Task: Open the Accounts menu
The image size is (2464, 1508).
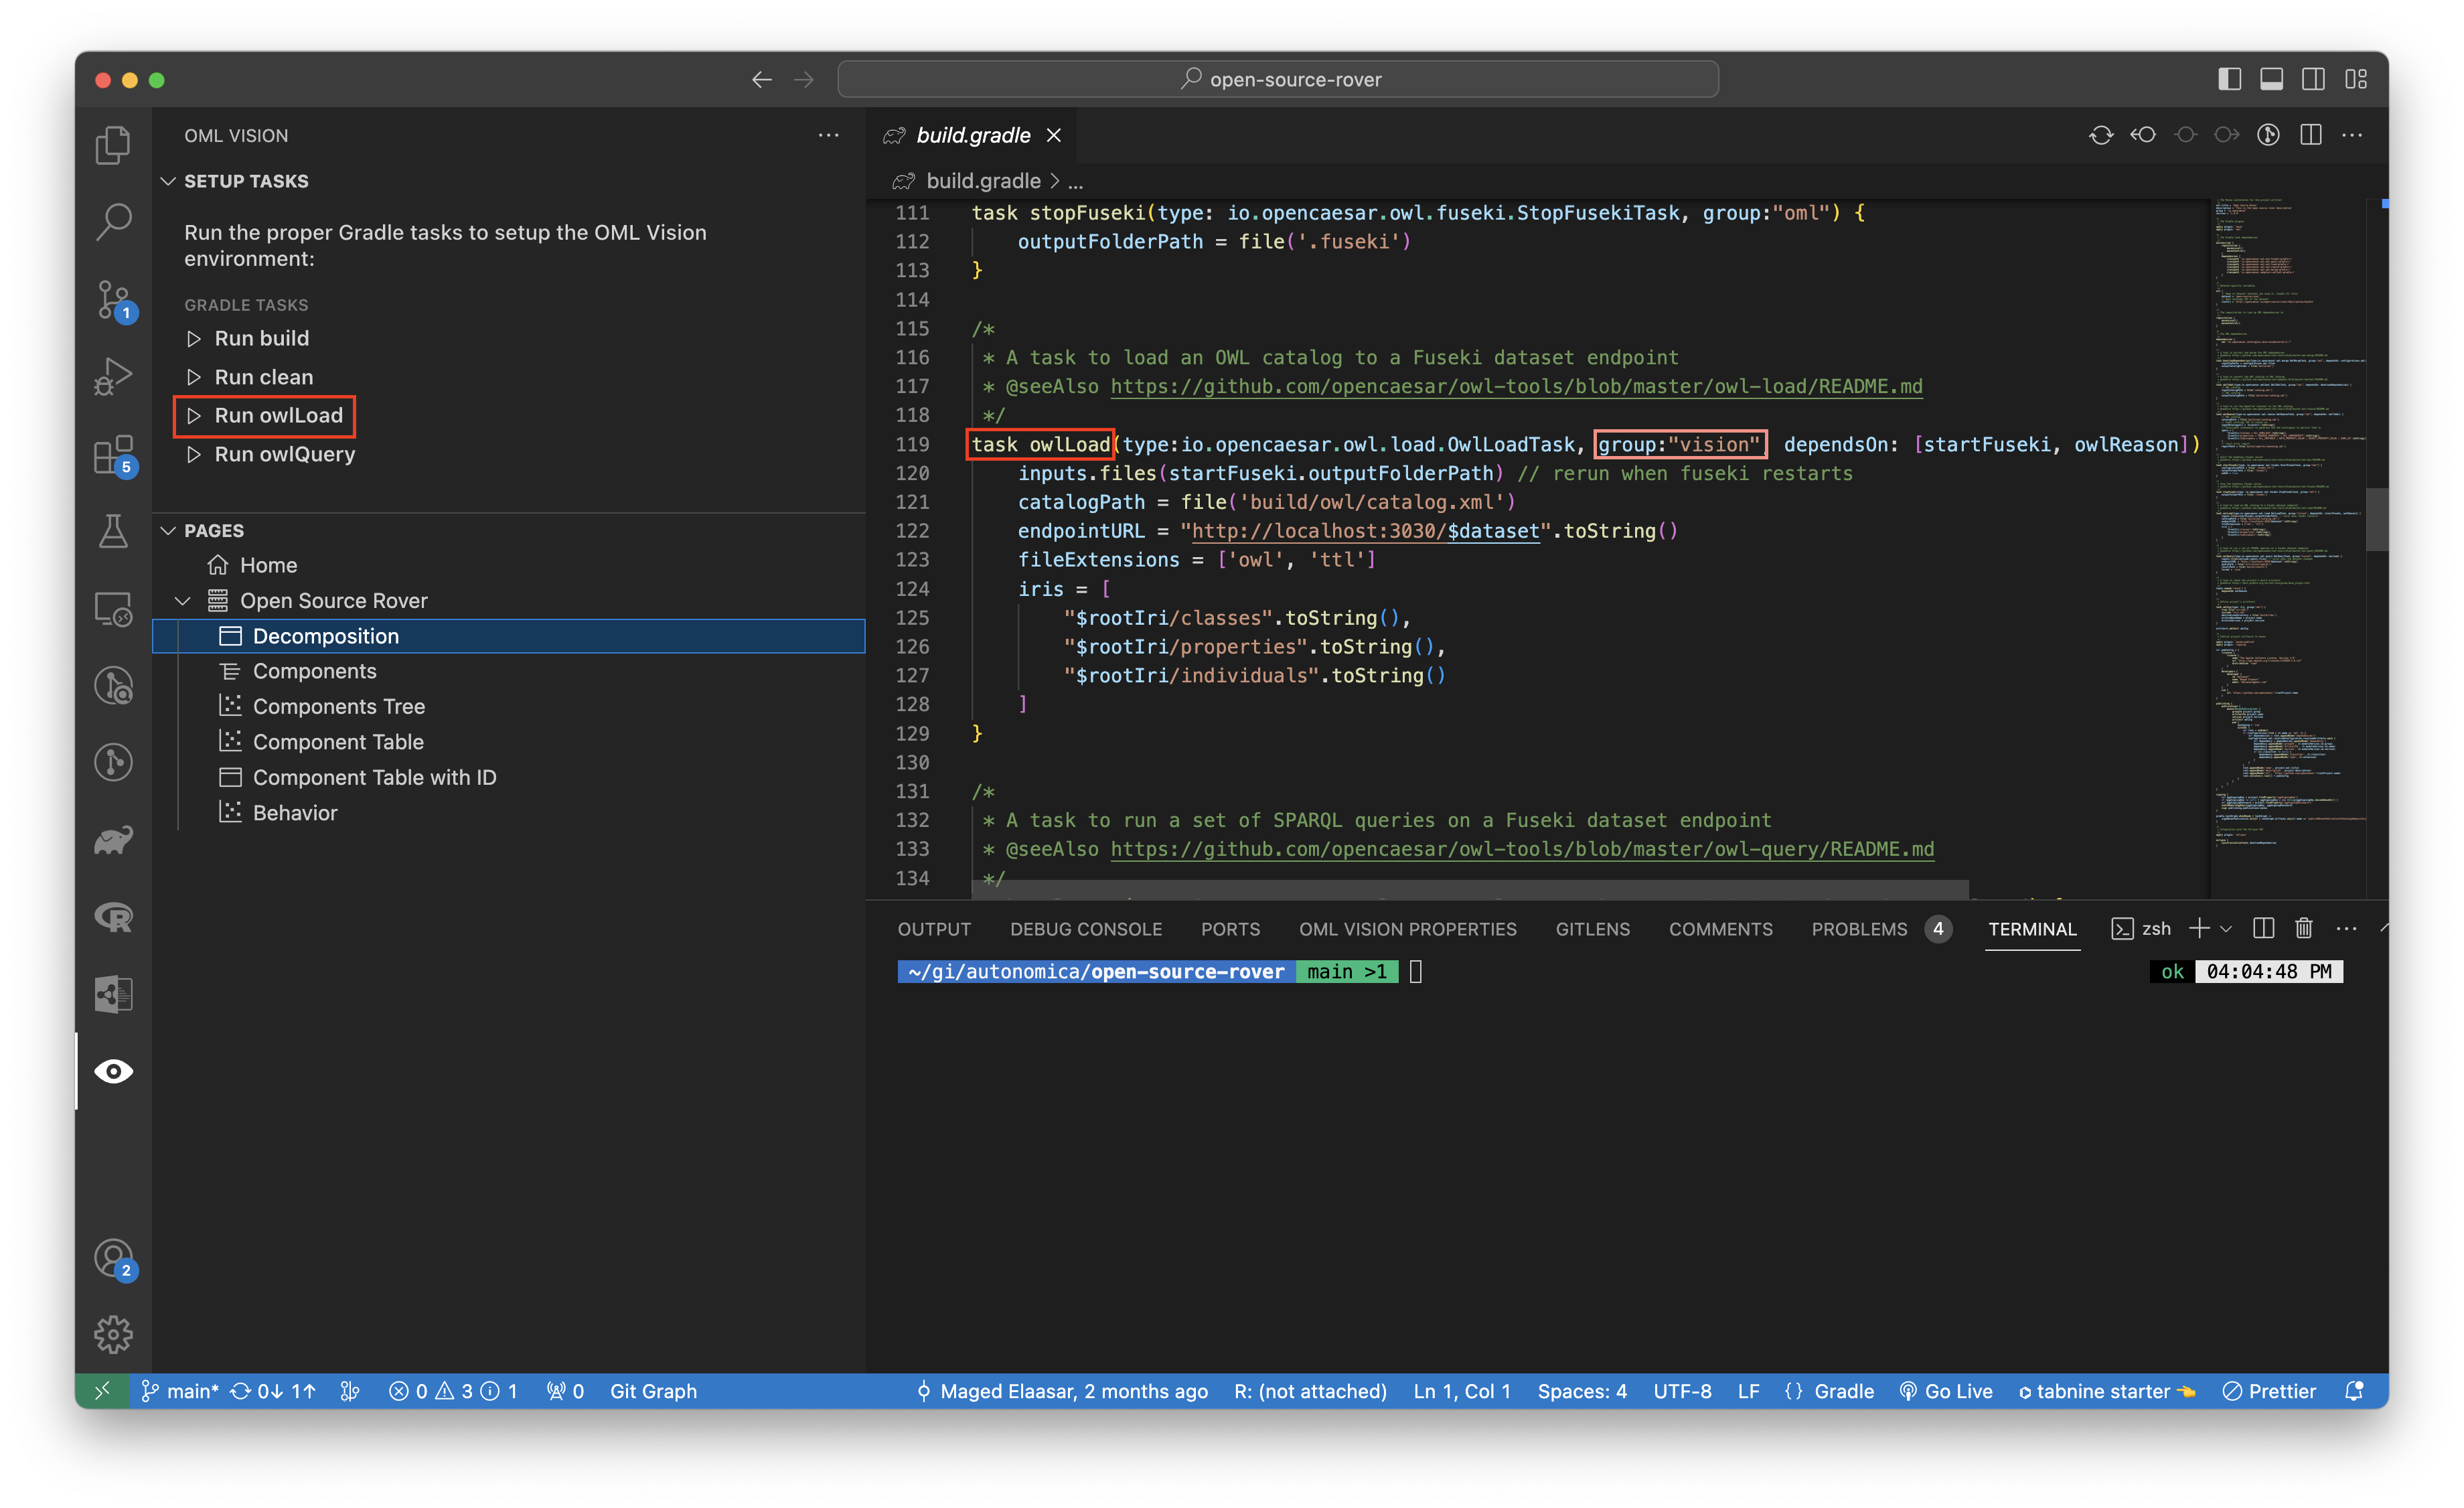Action: tap(113, 1258)
